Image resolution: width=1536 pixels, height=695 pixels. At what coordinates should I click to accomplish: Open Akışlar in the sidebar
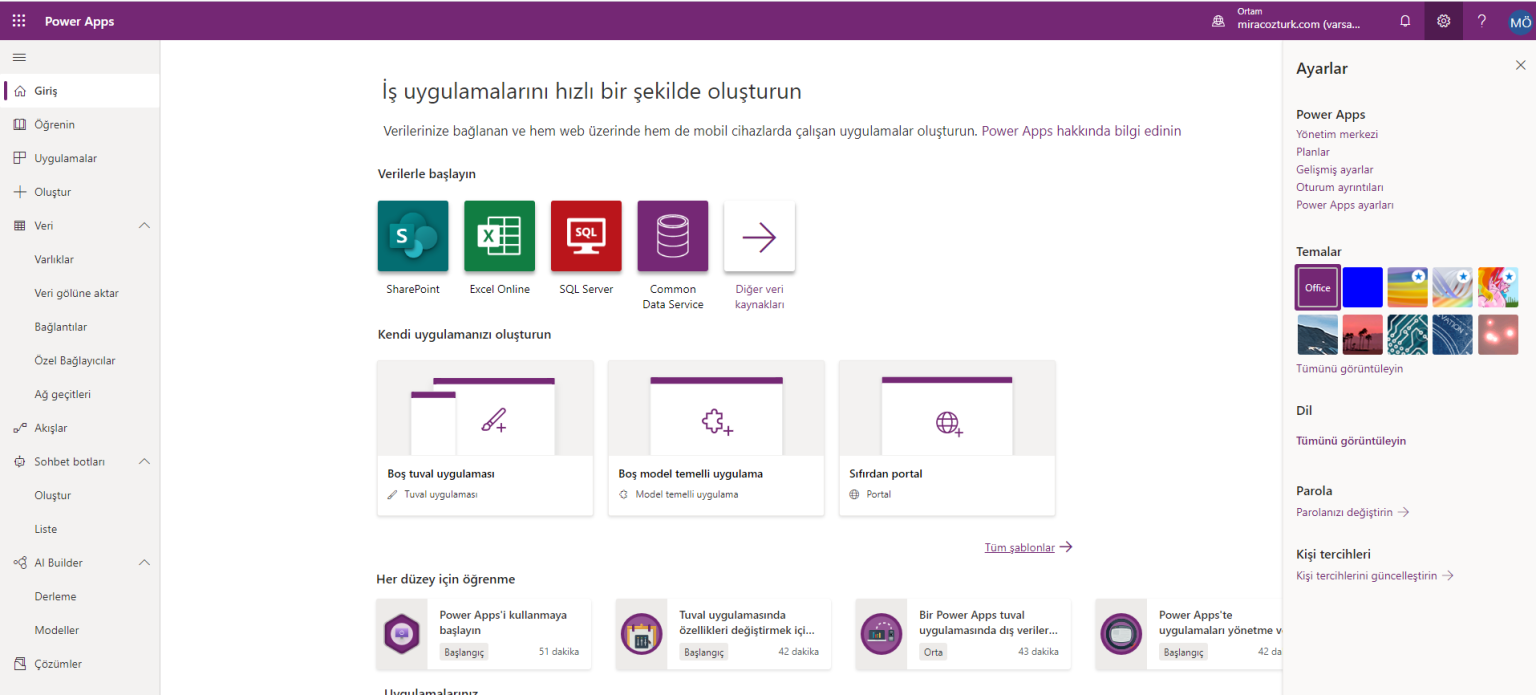[x=80, y=428]
